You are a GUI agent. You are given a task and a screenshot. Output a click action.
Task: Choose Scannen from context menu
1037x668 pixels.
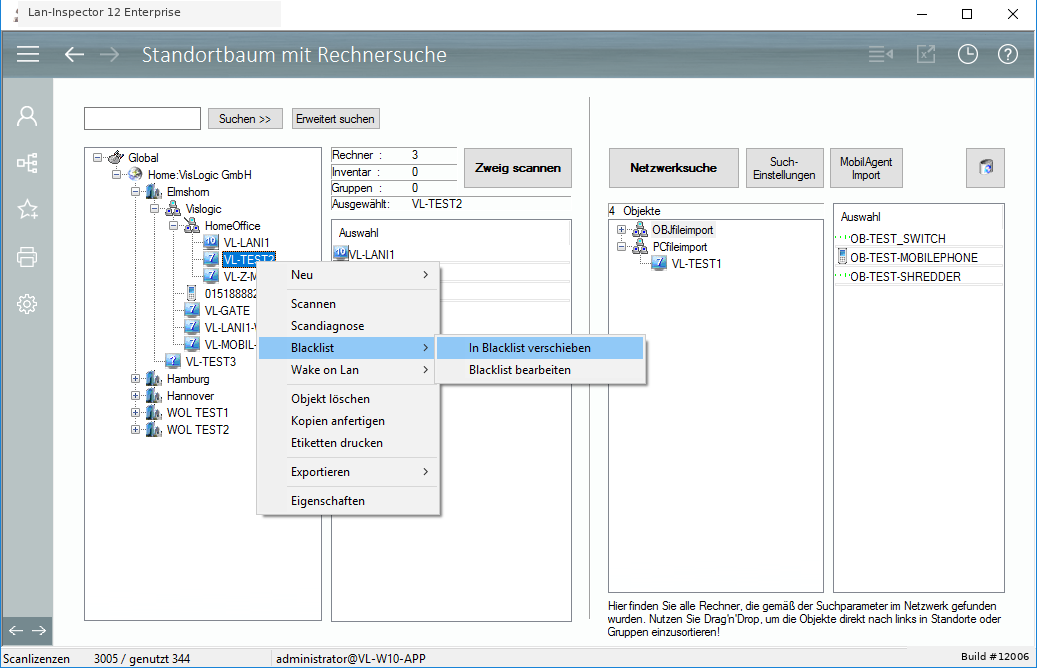pos(348,304)
